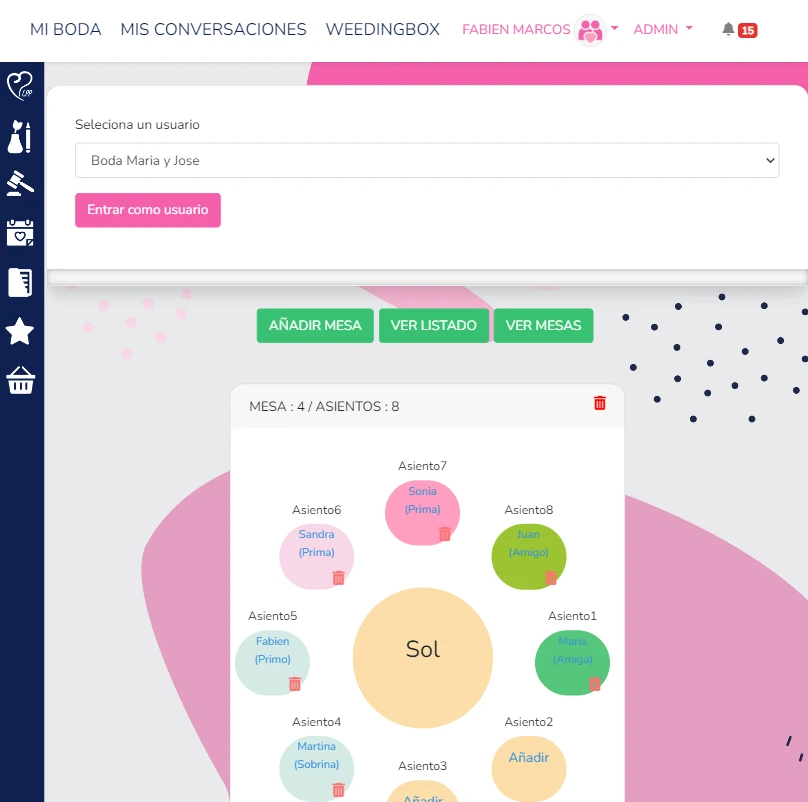
Task: Delete table 4 using the red trash icon
Action: [x=600, y=403]
